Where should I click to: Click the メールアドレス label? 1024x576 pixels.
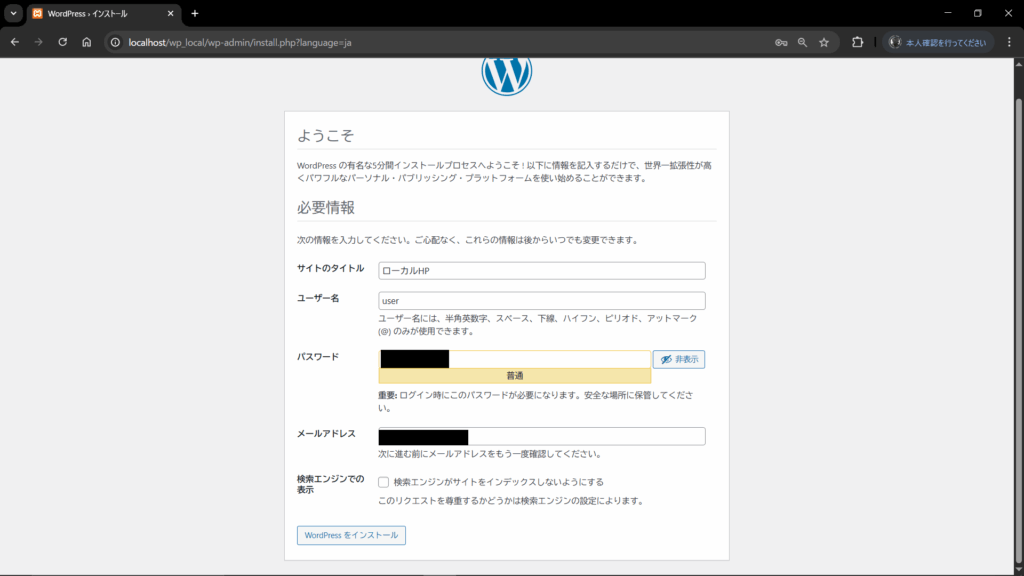(x=327, y=434)
